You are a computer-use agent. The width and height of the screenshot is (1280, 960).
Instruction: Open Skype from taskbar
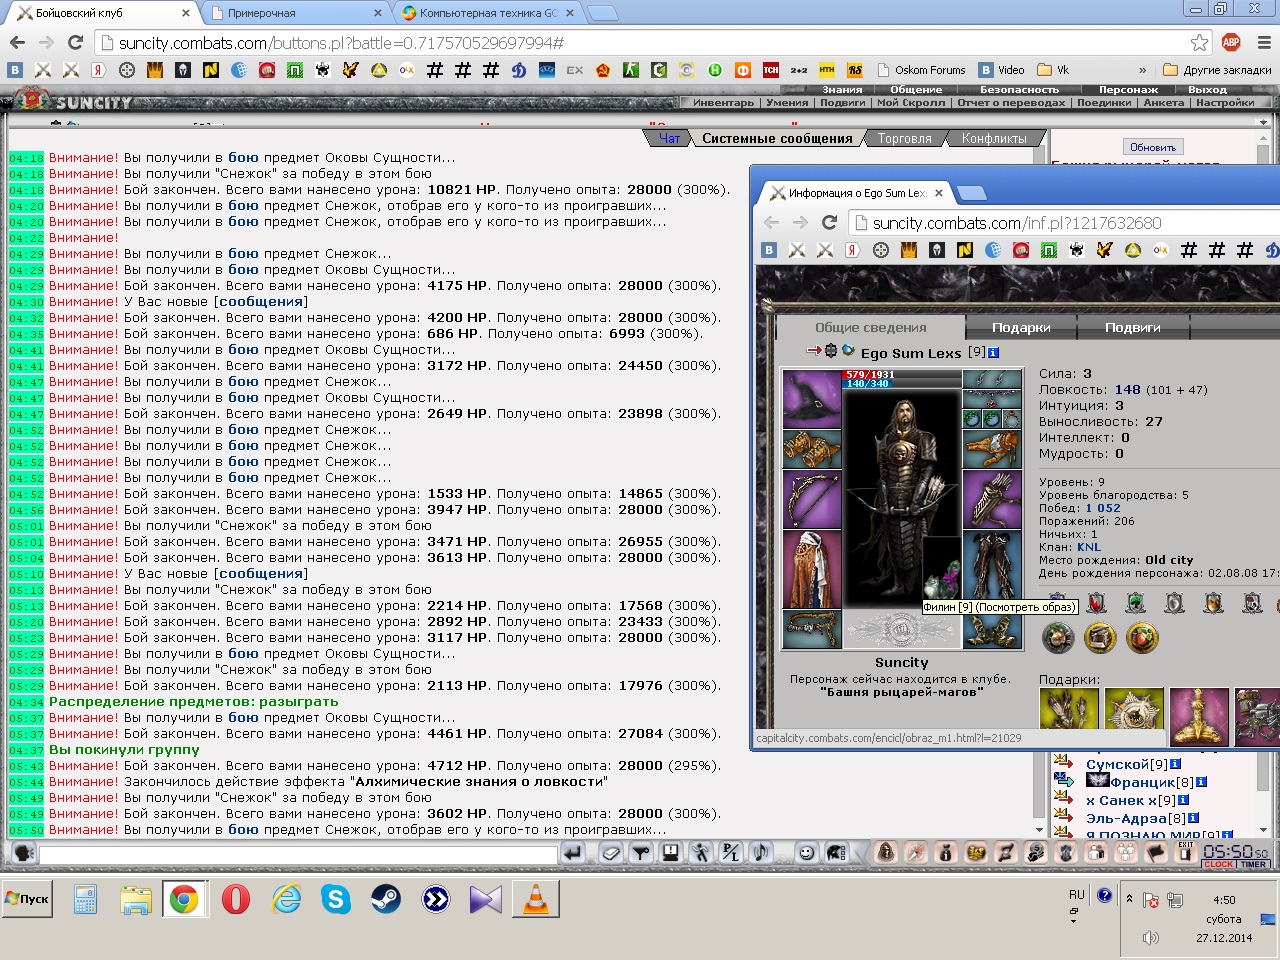coord(336,899)
